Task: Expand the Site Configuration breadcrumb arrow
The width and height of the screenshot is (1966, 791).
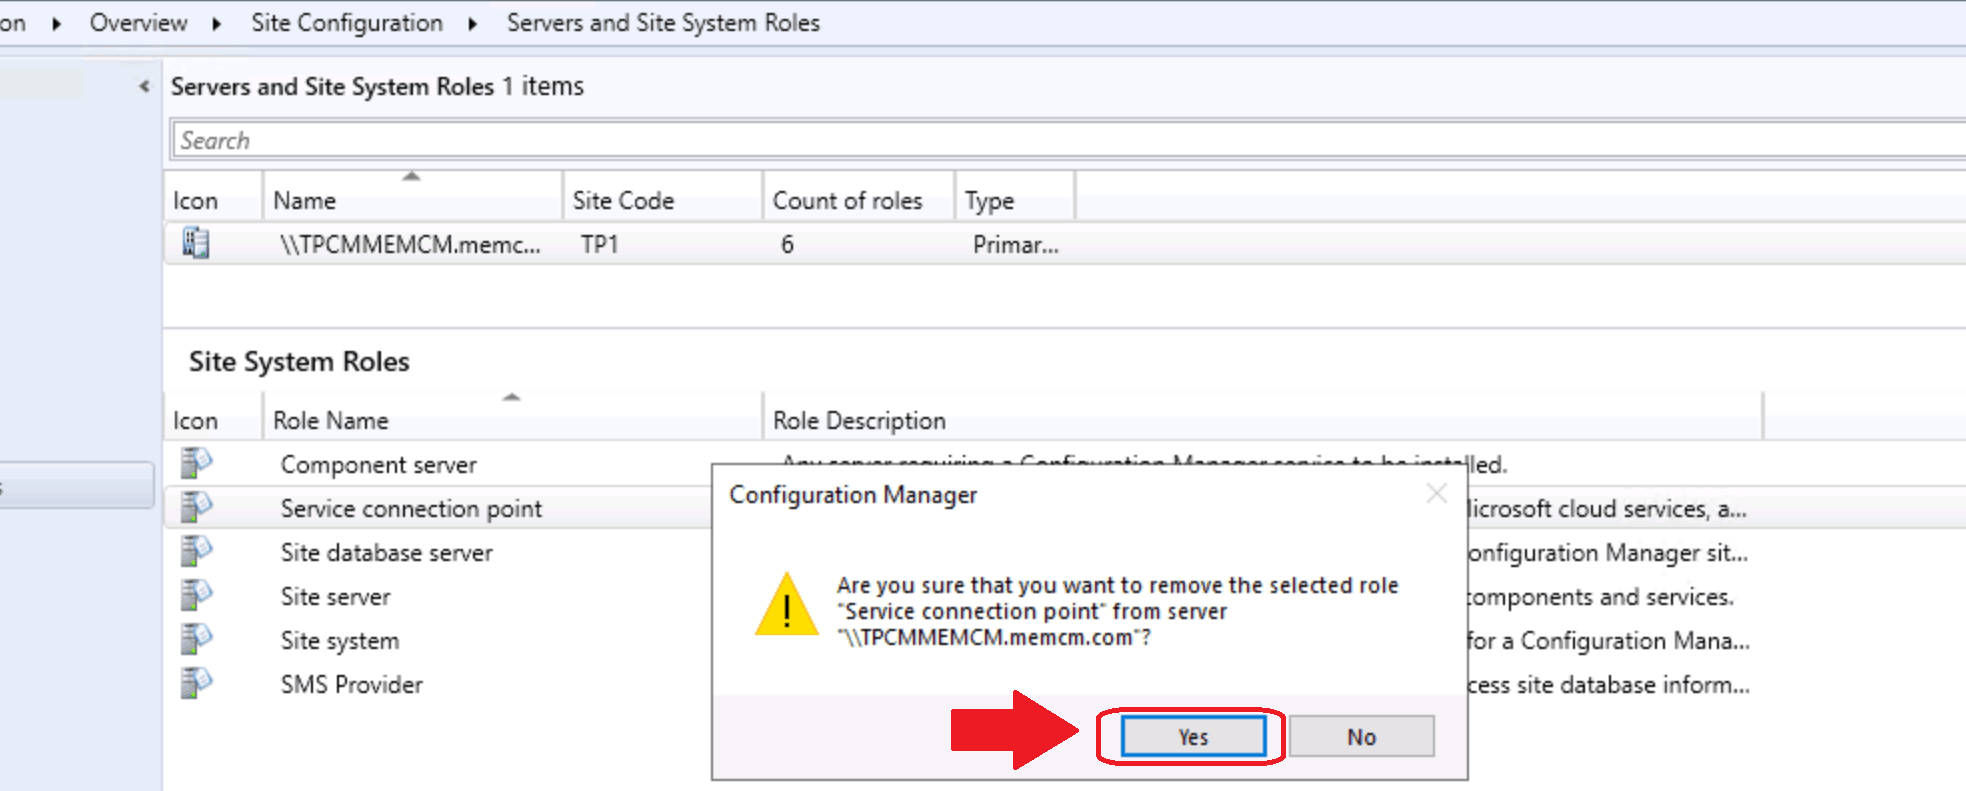Action: (473, 23)
